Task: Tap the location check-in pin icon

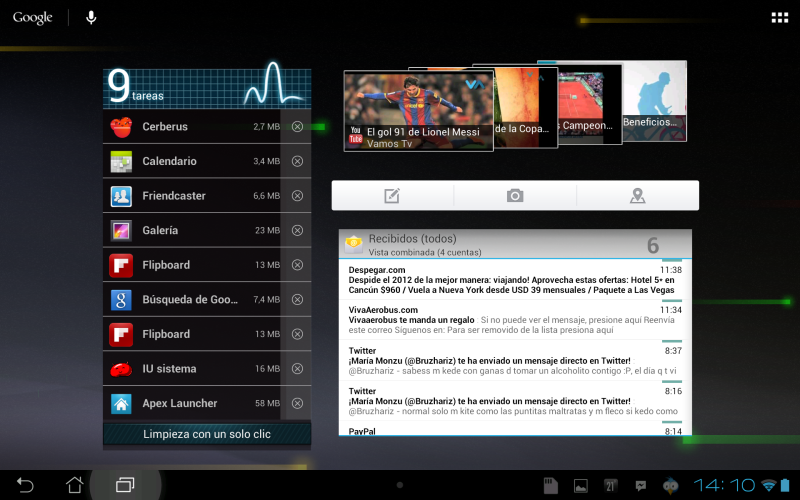Action: coord(637,196)
